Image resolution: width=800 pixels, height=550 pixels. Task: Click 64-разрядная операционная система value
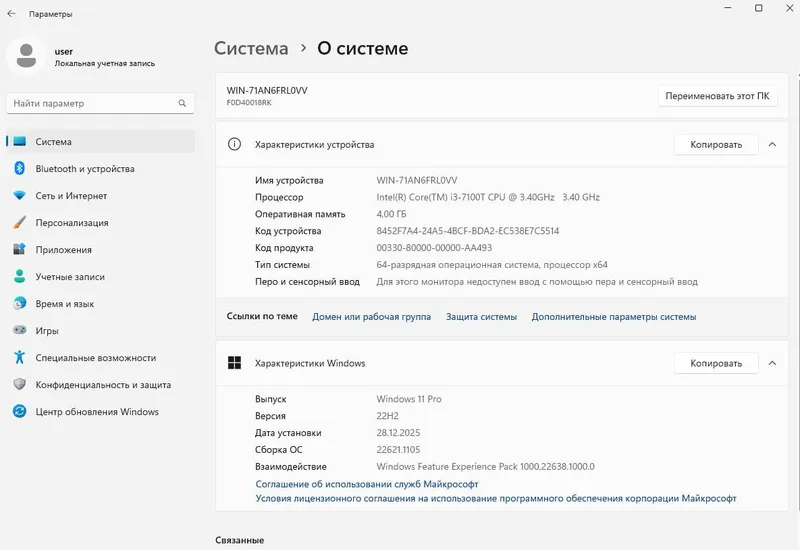click(492, 264)
